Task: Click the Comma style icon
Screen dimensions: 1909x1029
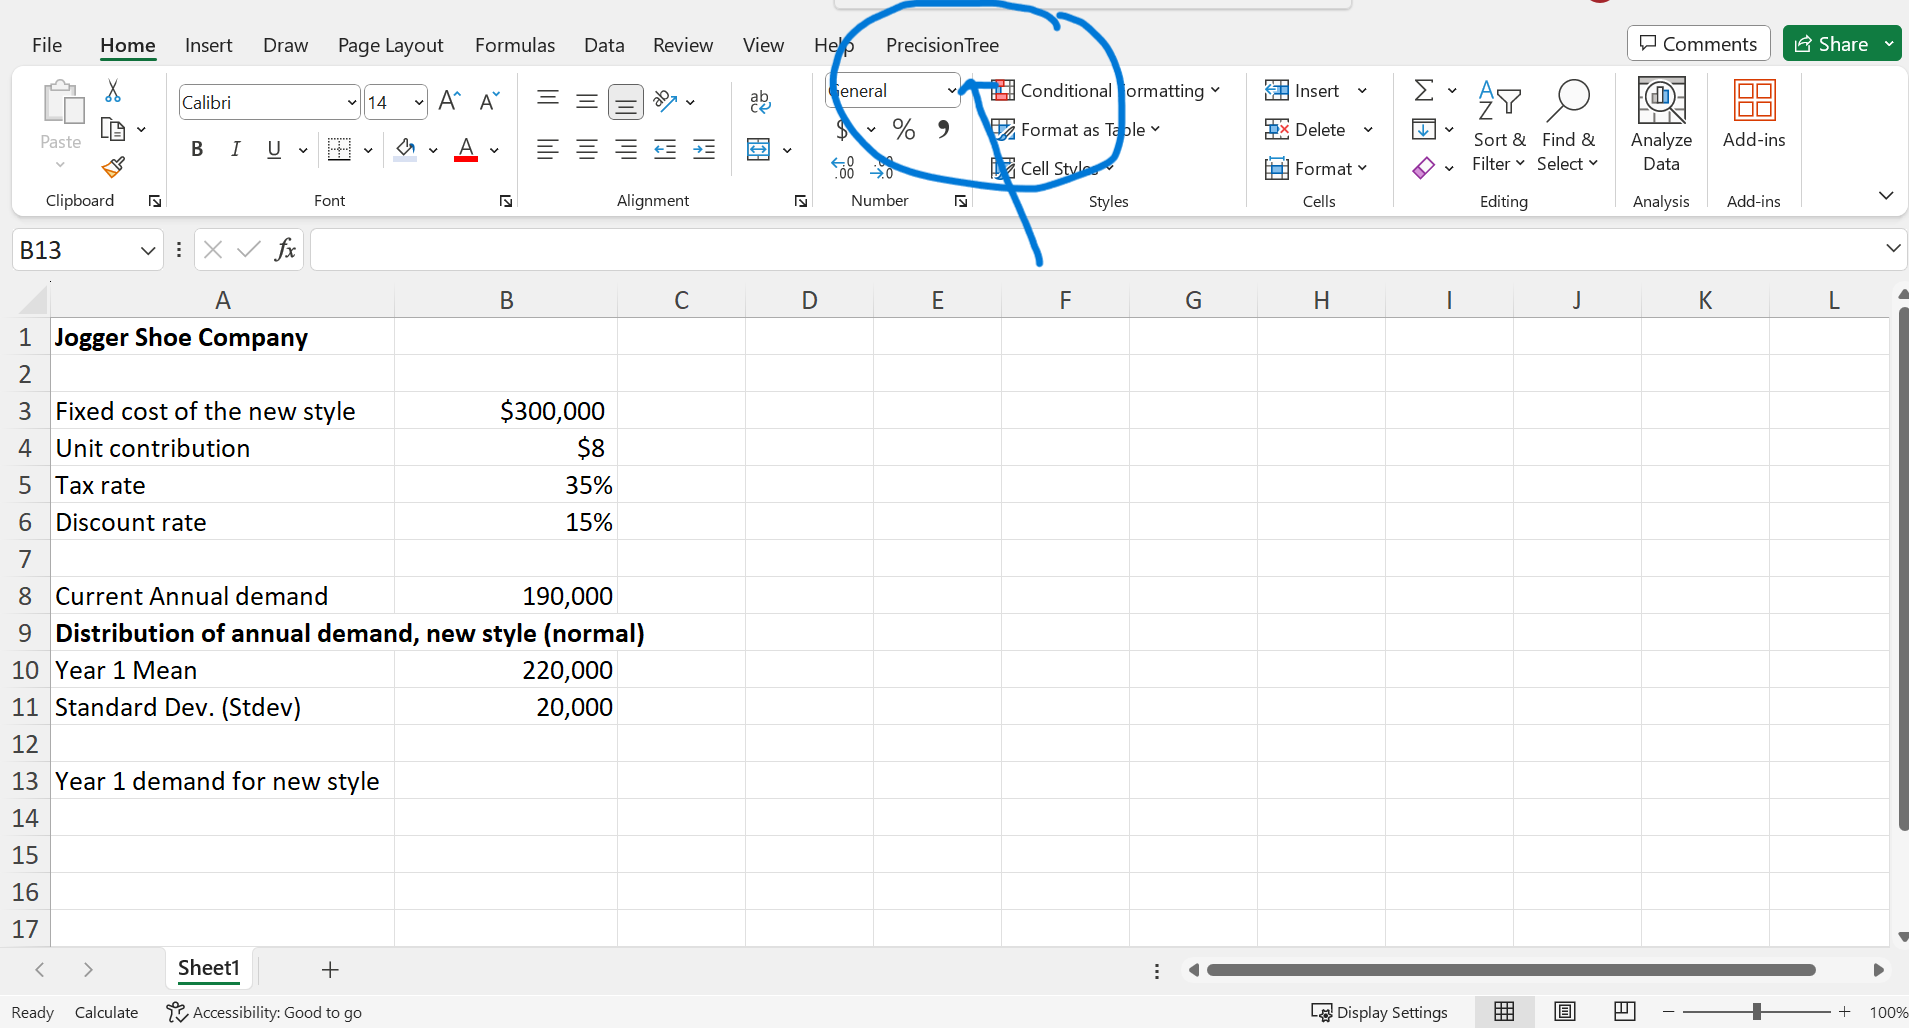Action: coord(943,129)
